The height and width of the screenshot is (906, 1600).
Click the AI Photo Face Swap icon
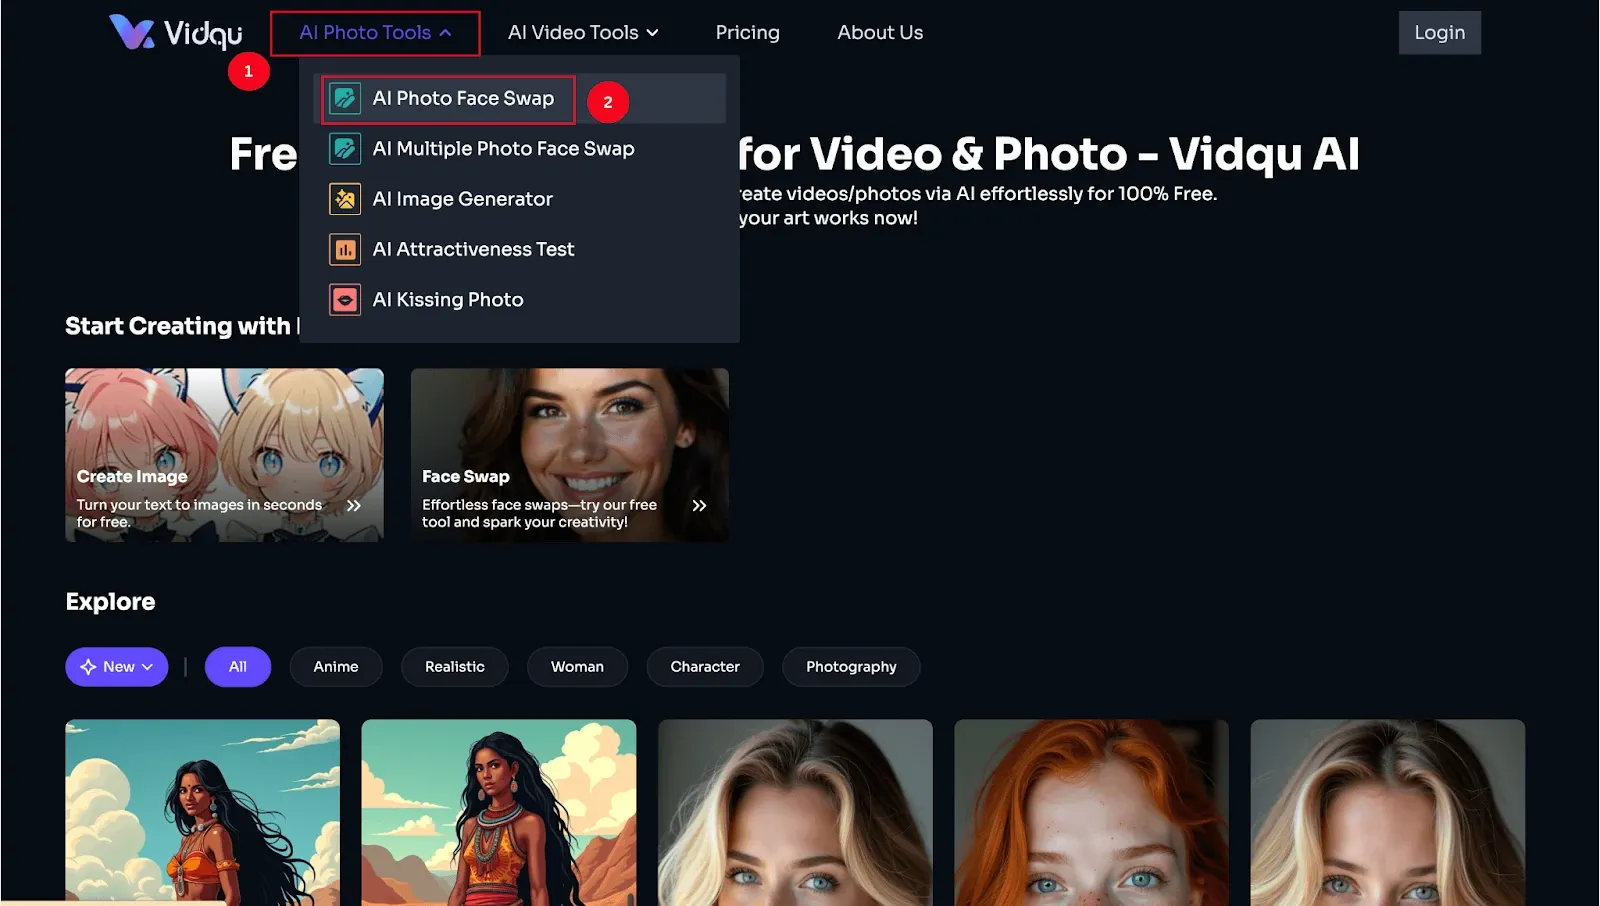point(345,98)
